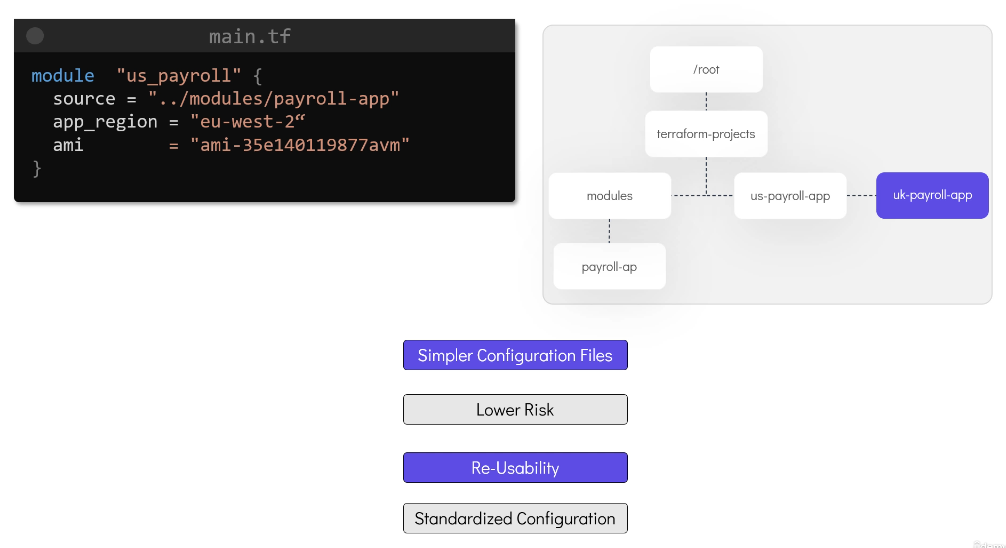Image resolution: width=1006 pixels, height=548 pixels.
Task: Select the "eu-west-2" region value
Action: click(x=248, y=121)
